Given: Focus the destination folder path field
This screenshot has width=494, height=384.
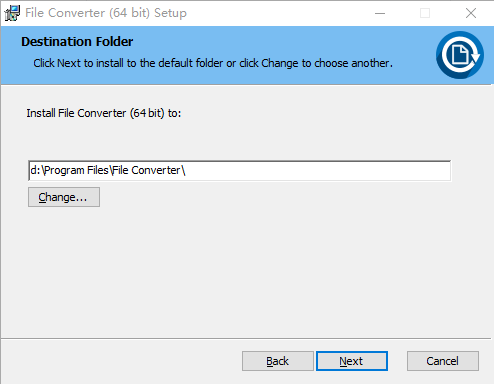Looking at the screenshot, I should click(x=240, y=171).
